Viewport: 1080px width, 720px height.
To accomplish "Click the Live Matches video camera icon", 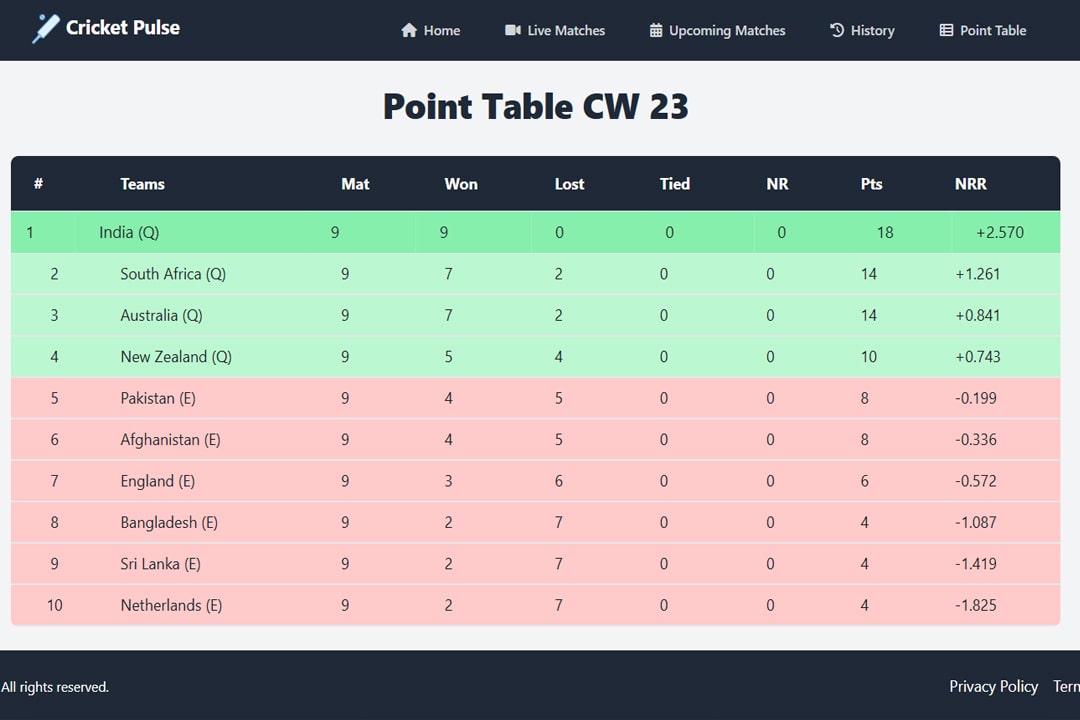I will (513, 31).
